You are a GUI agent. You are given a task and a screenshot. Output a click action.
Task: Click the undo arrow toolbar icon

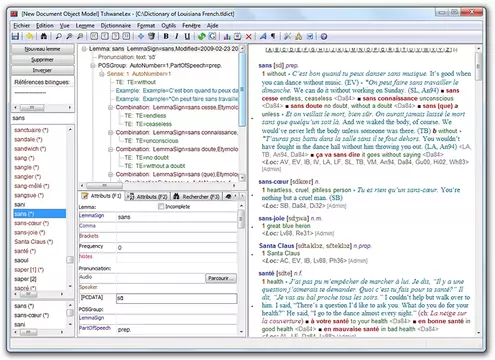30,36
